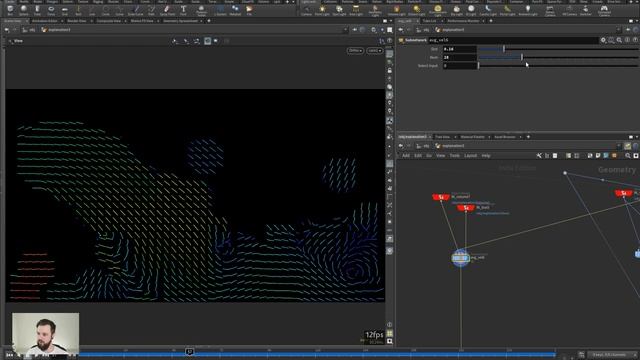Select the Ambient Light shelf tool
The image size is (640, 360).
(528, 10)
